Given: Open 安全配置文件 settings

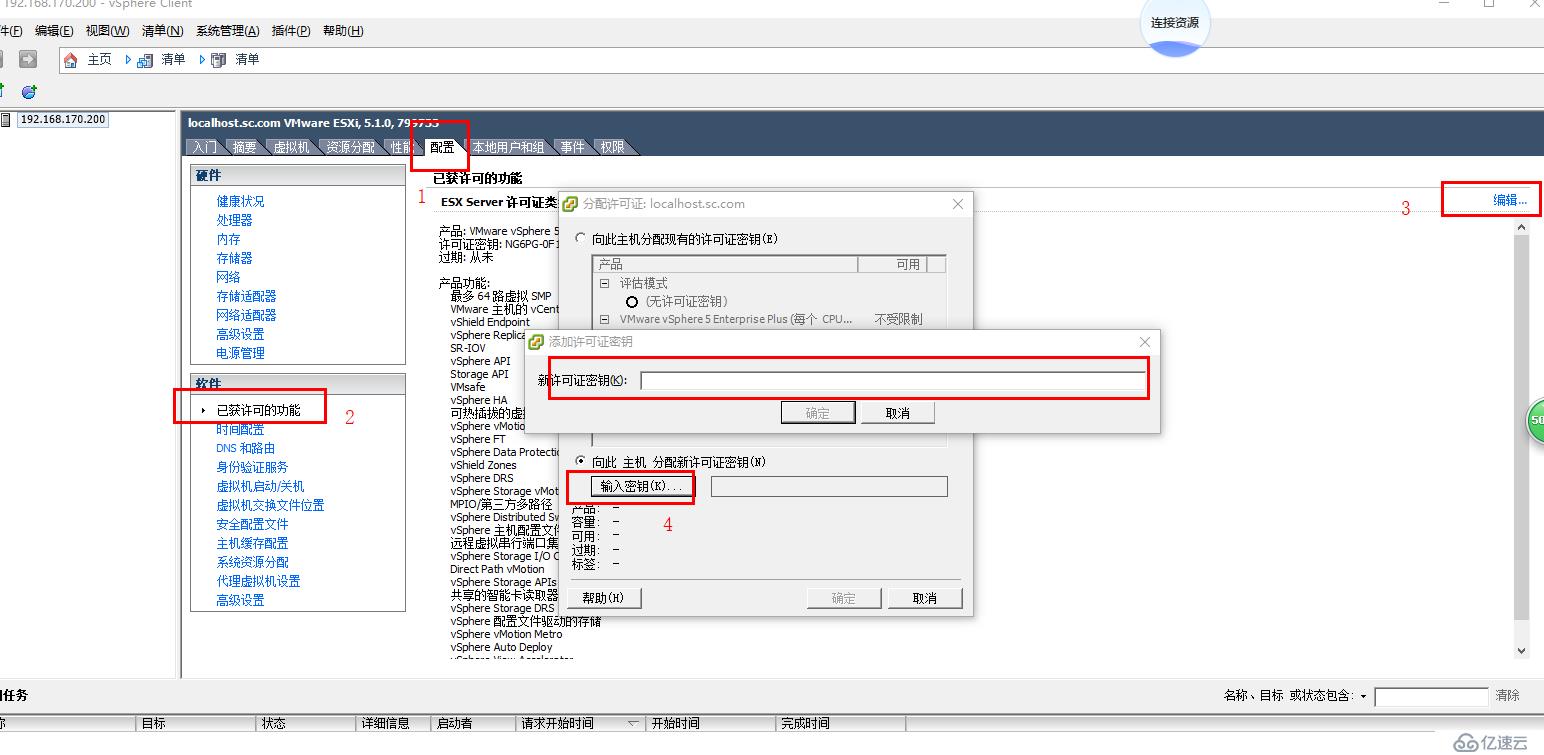Looking at the screenshot, I should (253, 524).
